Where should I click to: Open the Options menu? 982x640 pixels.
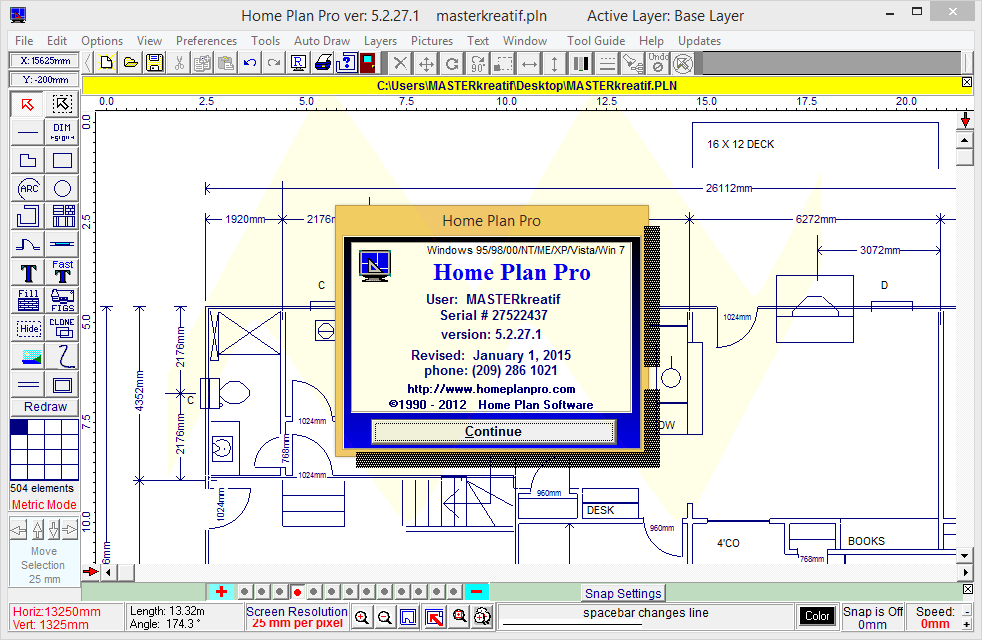coord(102,41)
